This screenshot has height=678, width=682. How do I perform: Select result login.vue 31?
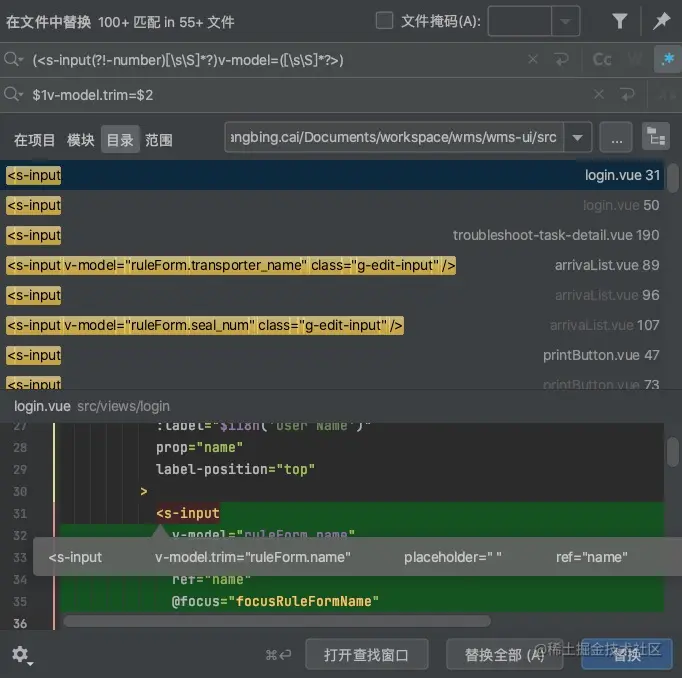tap(332, 175)
